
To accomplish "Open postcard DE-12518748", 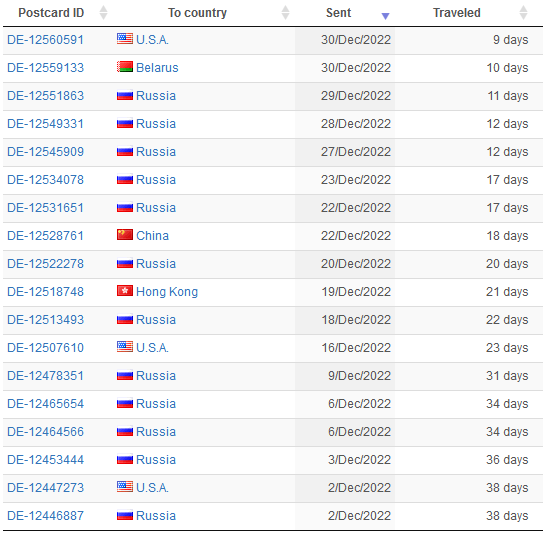I will pos(45,292).
